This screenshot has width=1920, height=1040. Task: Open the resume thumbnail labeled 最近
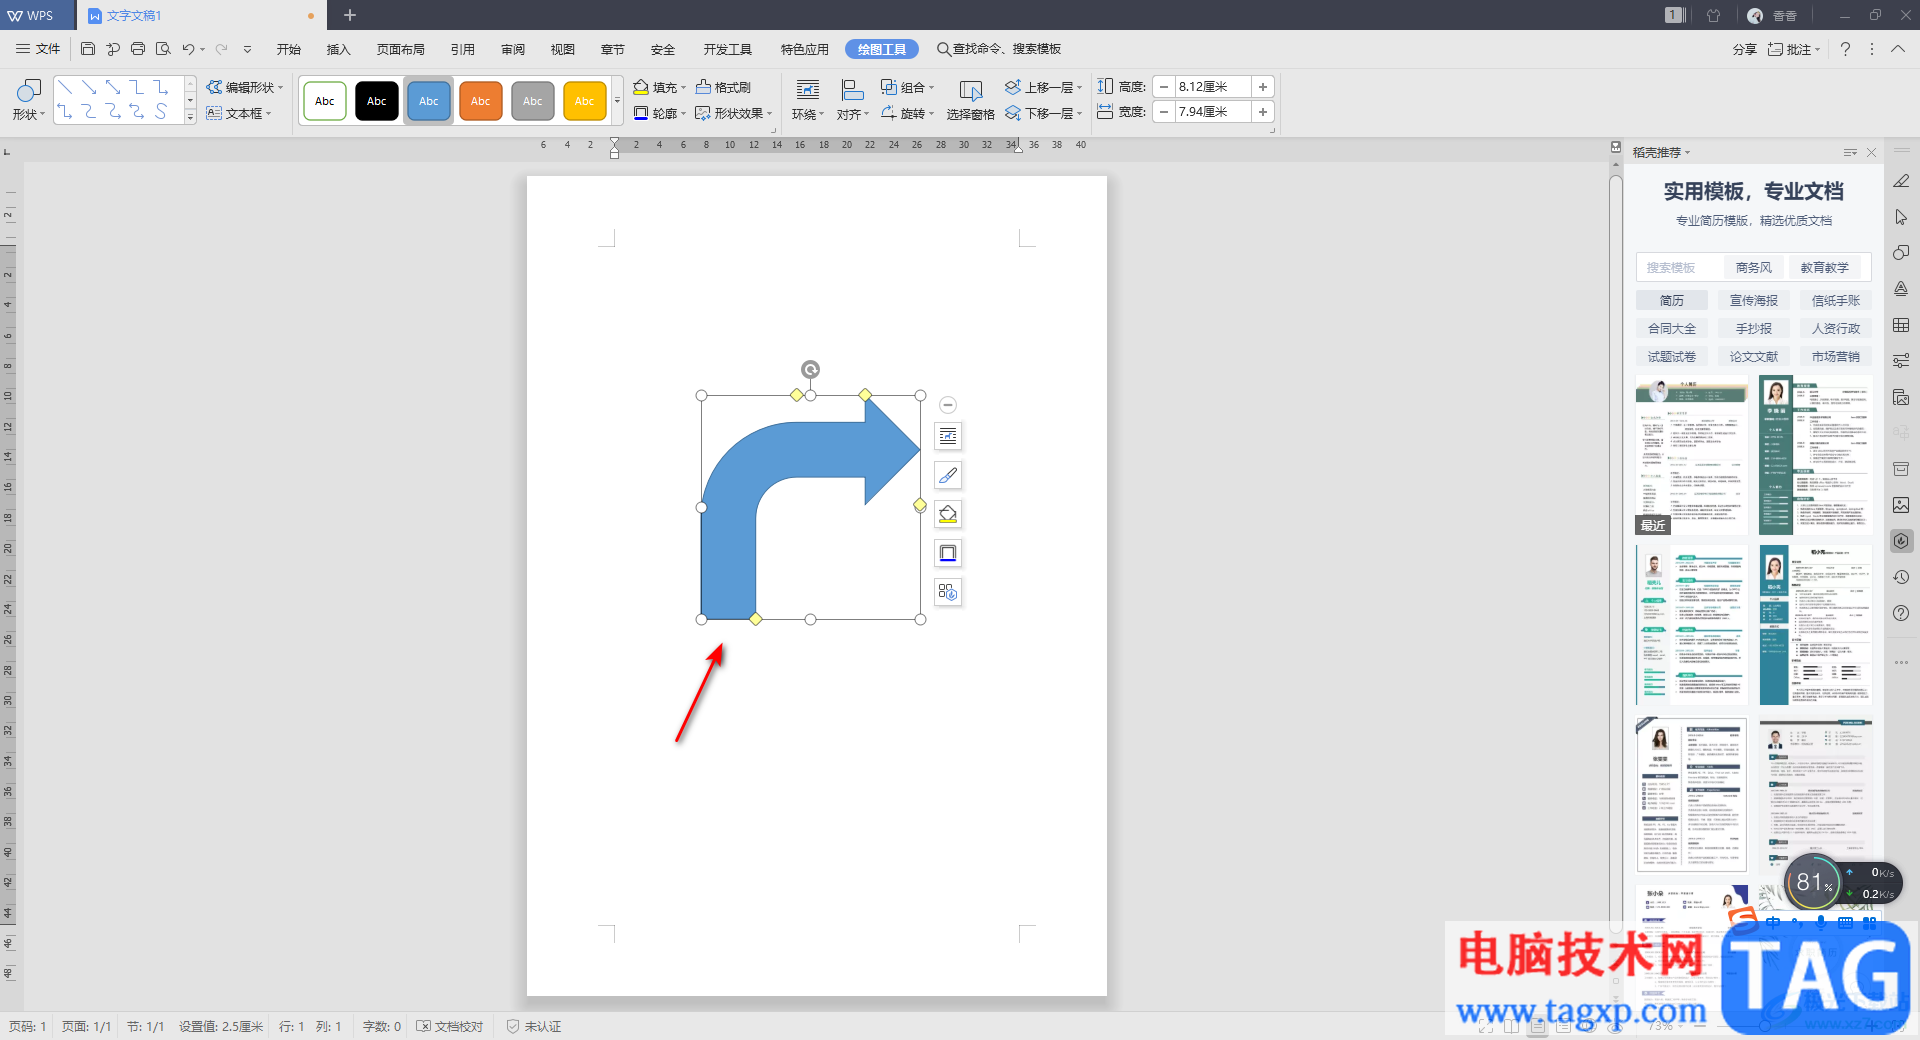point(1692,455)
